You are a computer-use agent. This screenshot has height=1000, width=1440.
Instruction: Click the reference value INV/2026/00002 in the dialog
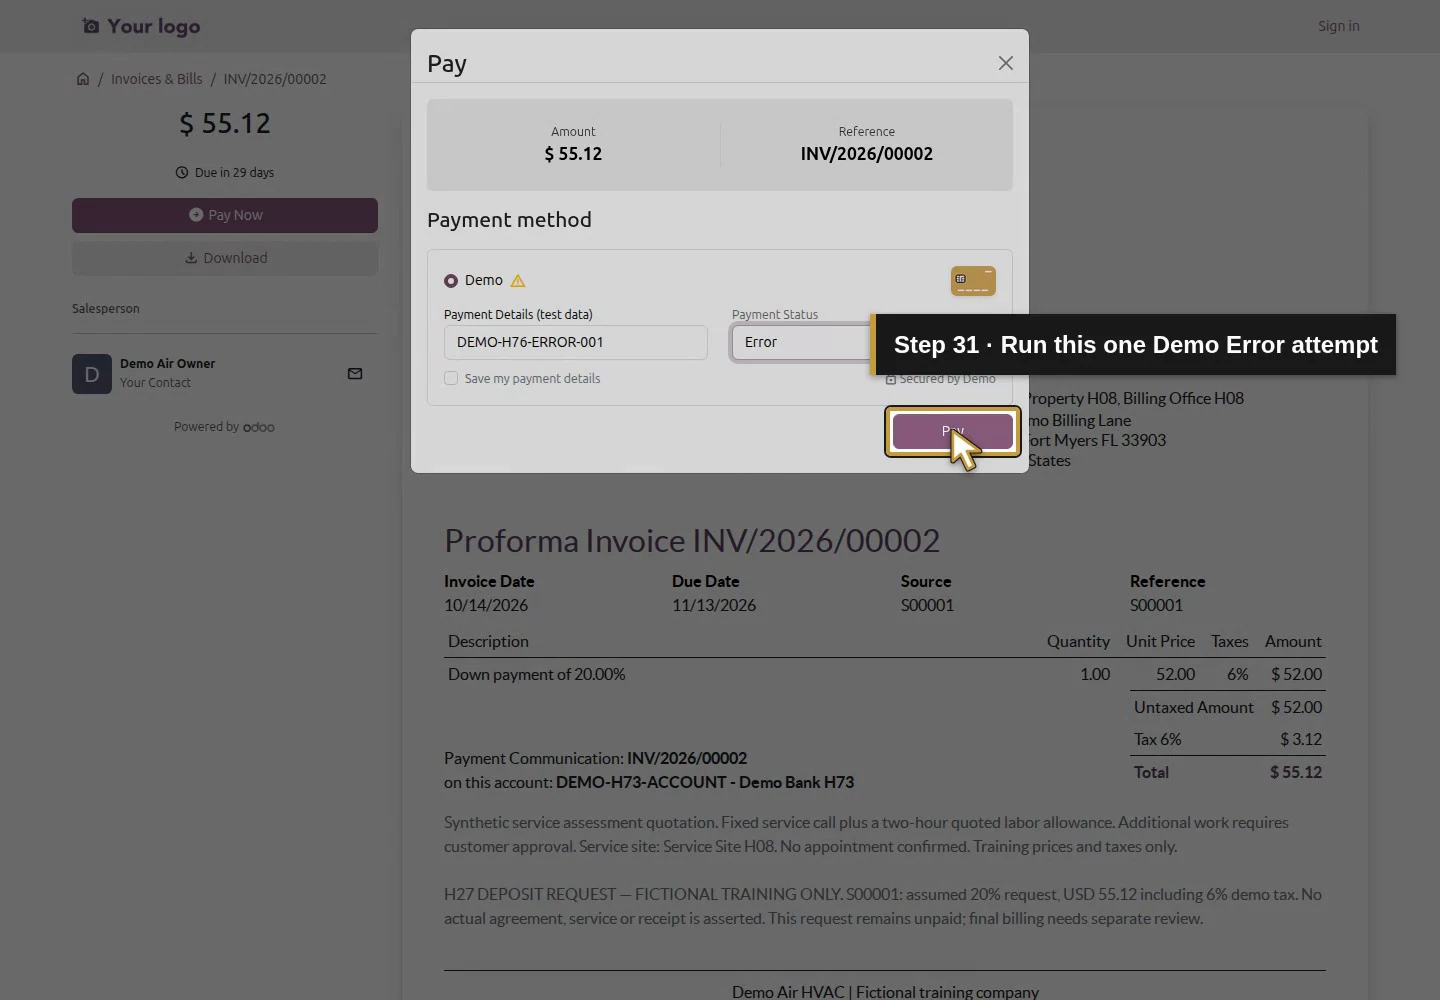867,154
